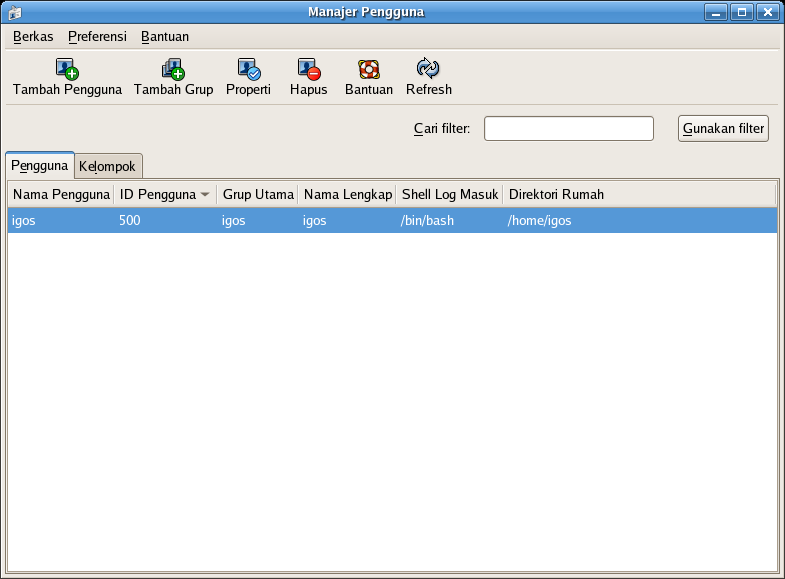Switch to the Kelompok tab

[107, 167]
